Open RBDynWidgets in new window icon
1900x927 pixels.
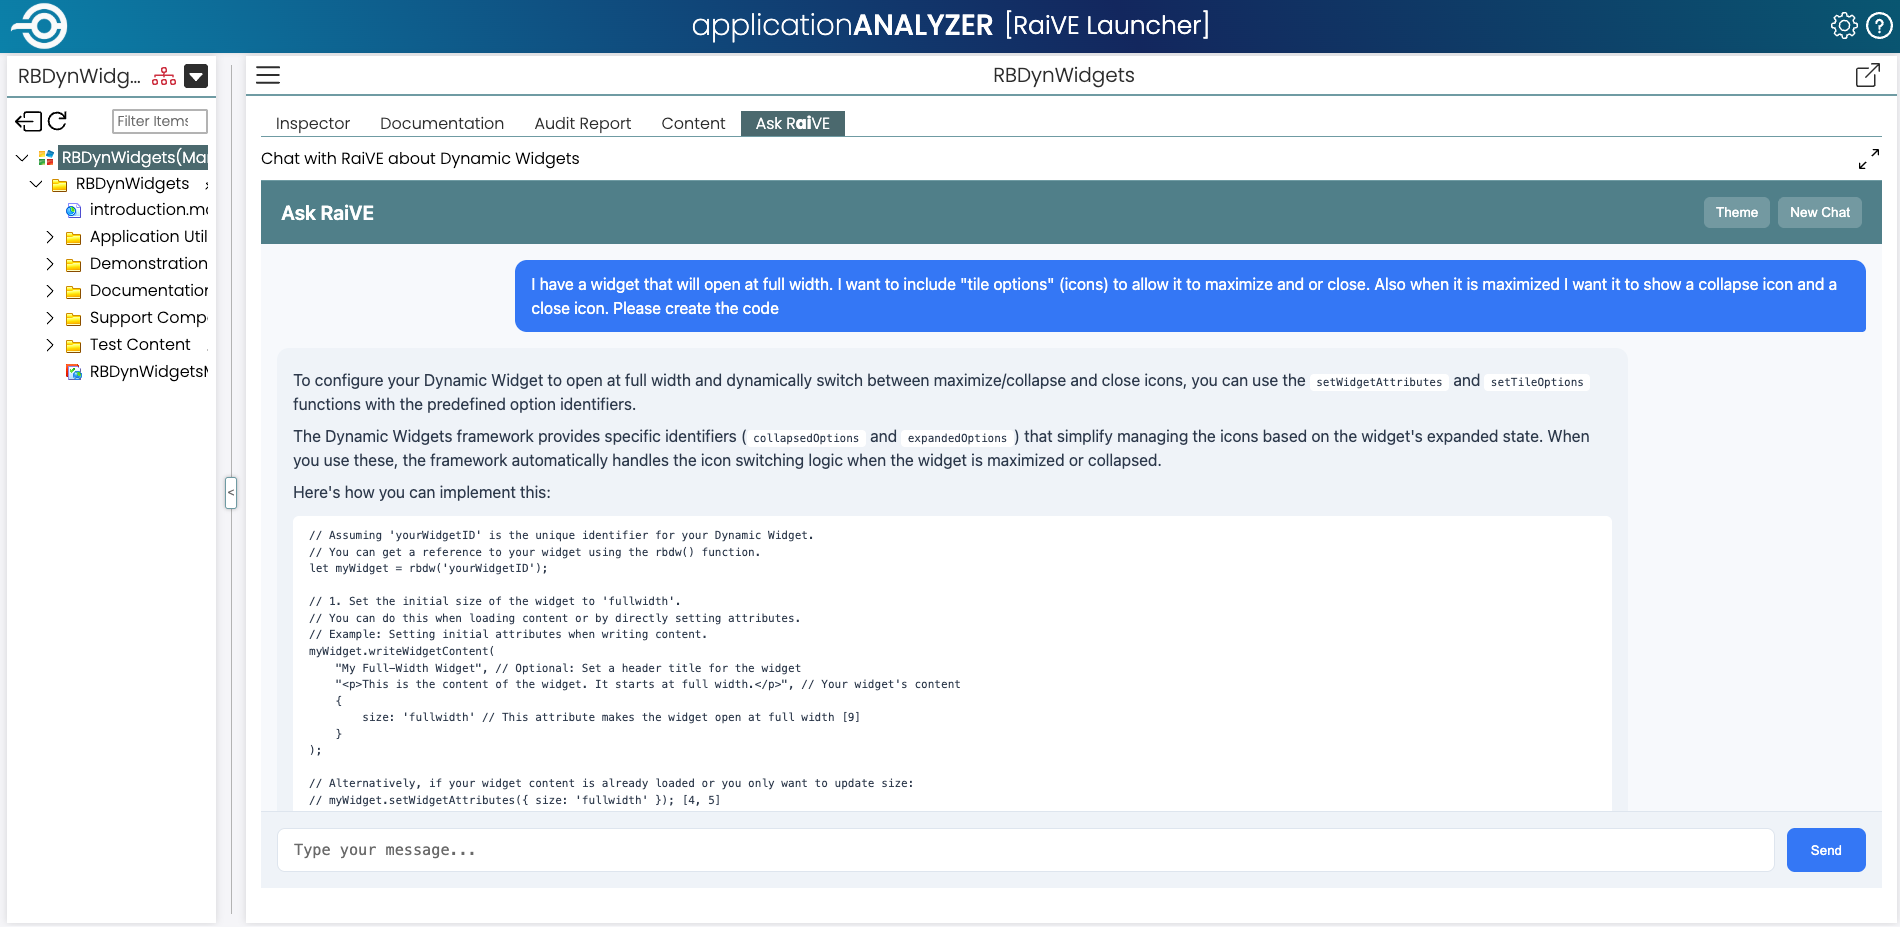tap(1867, 76)
